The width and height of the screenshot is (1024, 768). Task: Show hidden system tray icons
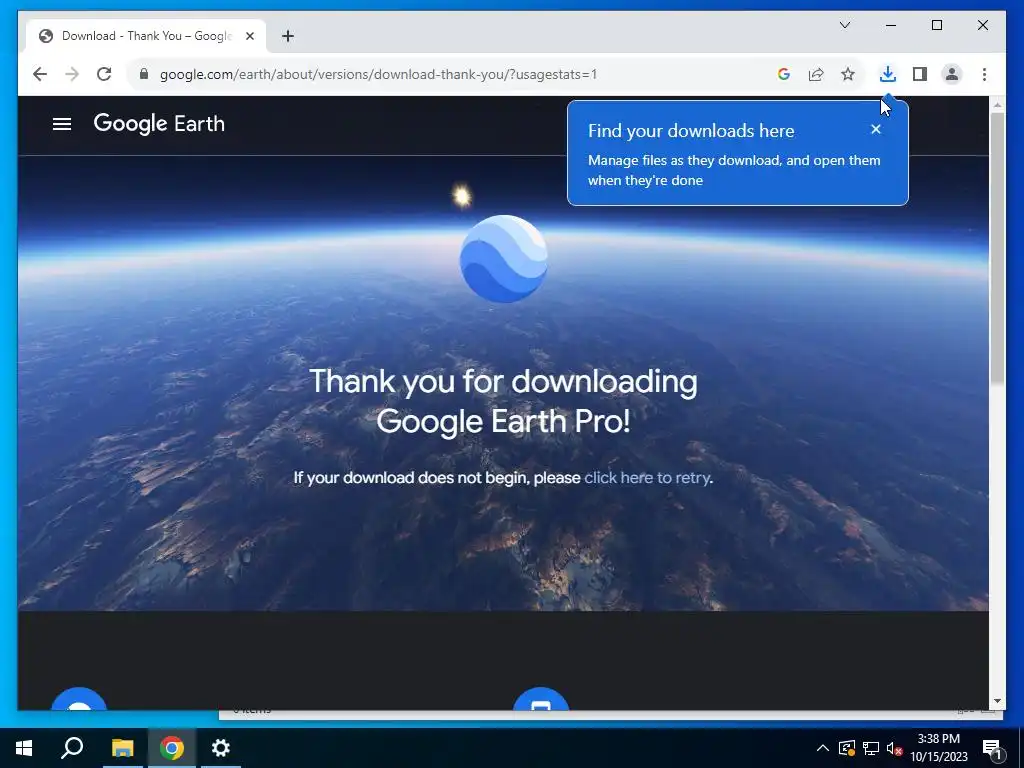pyautogui.click(x=823, y=748)
